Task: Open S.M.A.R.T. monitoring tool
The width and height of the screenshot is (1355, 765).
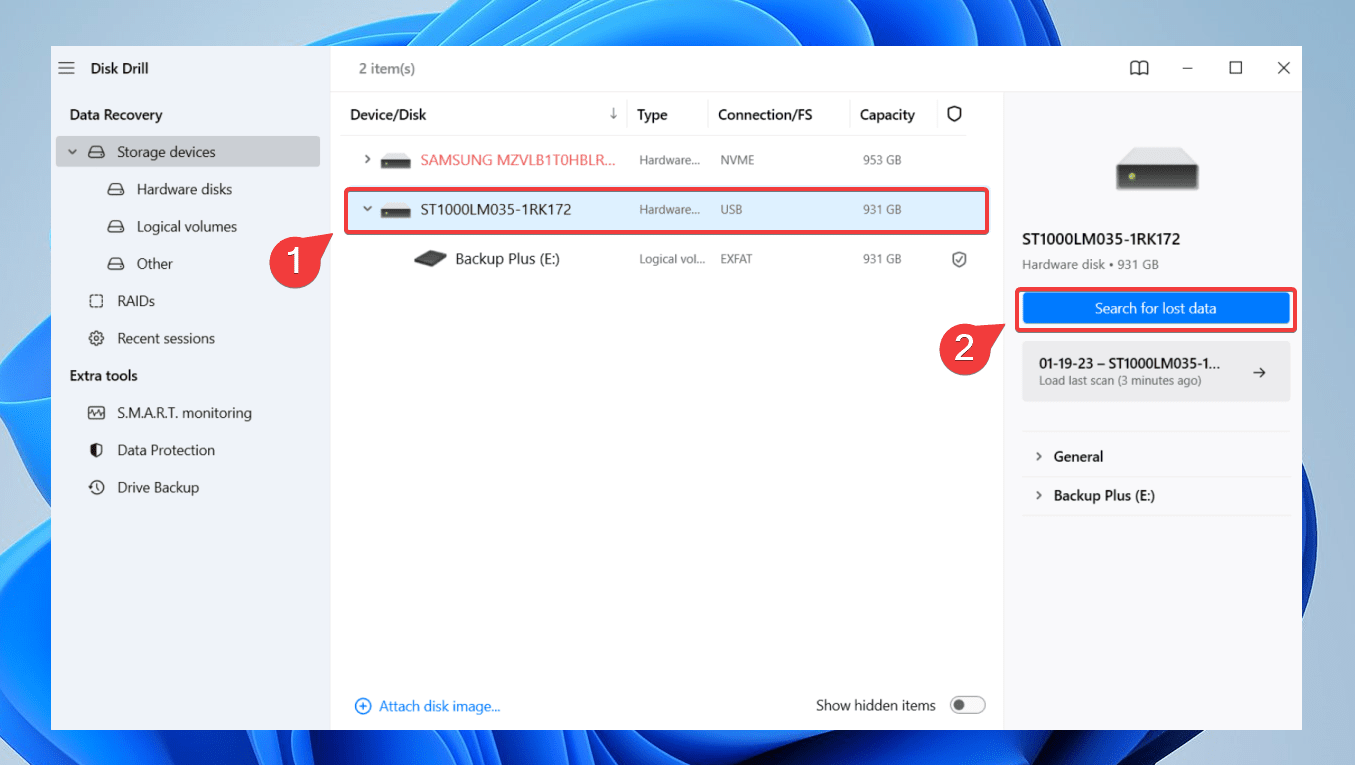Action: coord(184,413)
